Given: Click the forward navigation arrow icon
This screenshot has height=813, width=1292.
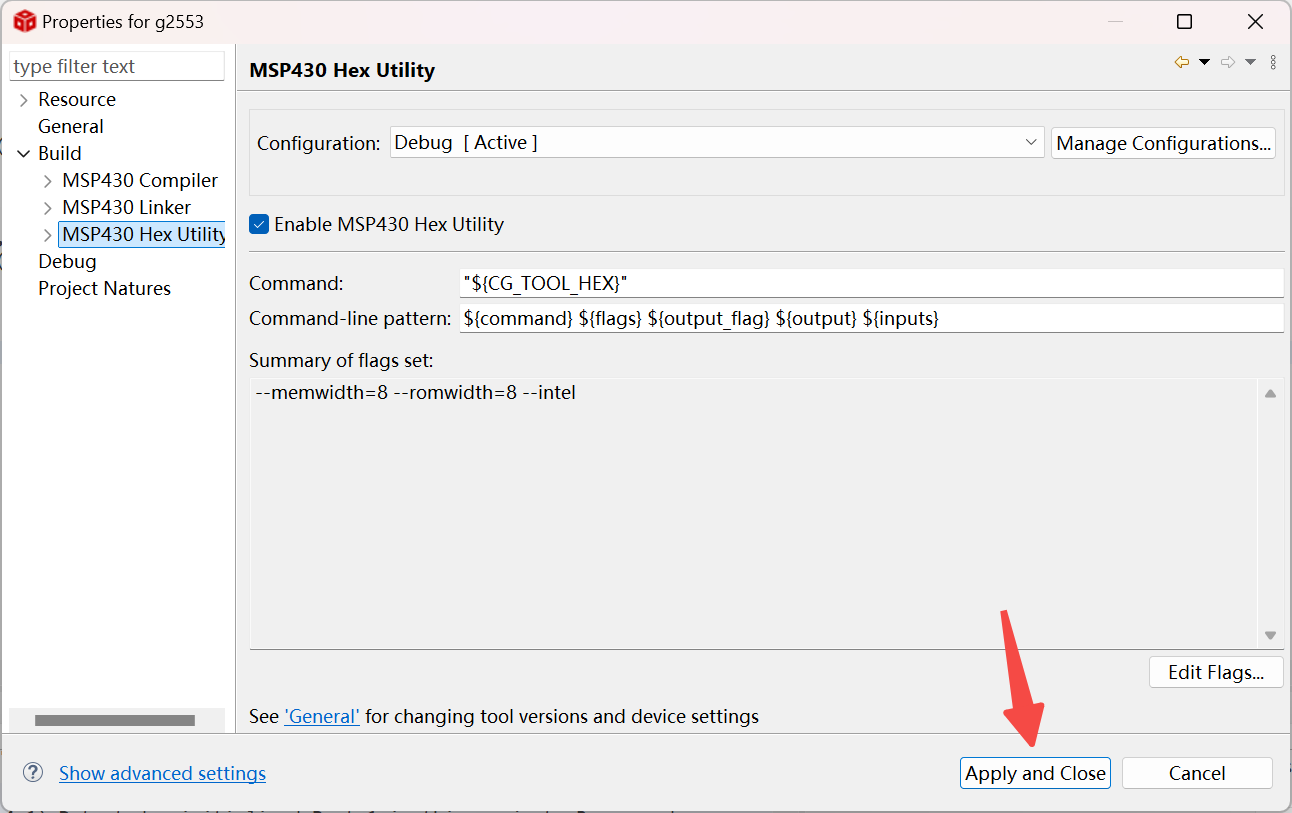Looking at the screenshot, I should click(1228, 62).
